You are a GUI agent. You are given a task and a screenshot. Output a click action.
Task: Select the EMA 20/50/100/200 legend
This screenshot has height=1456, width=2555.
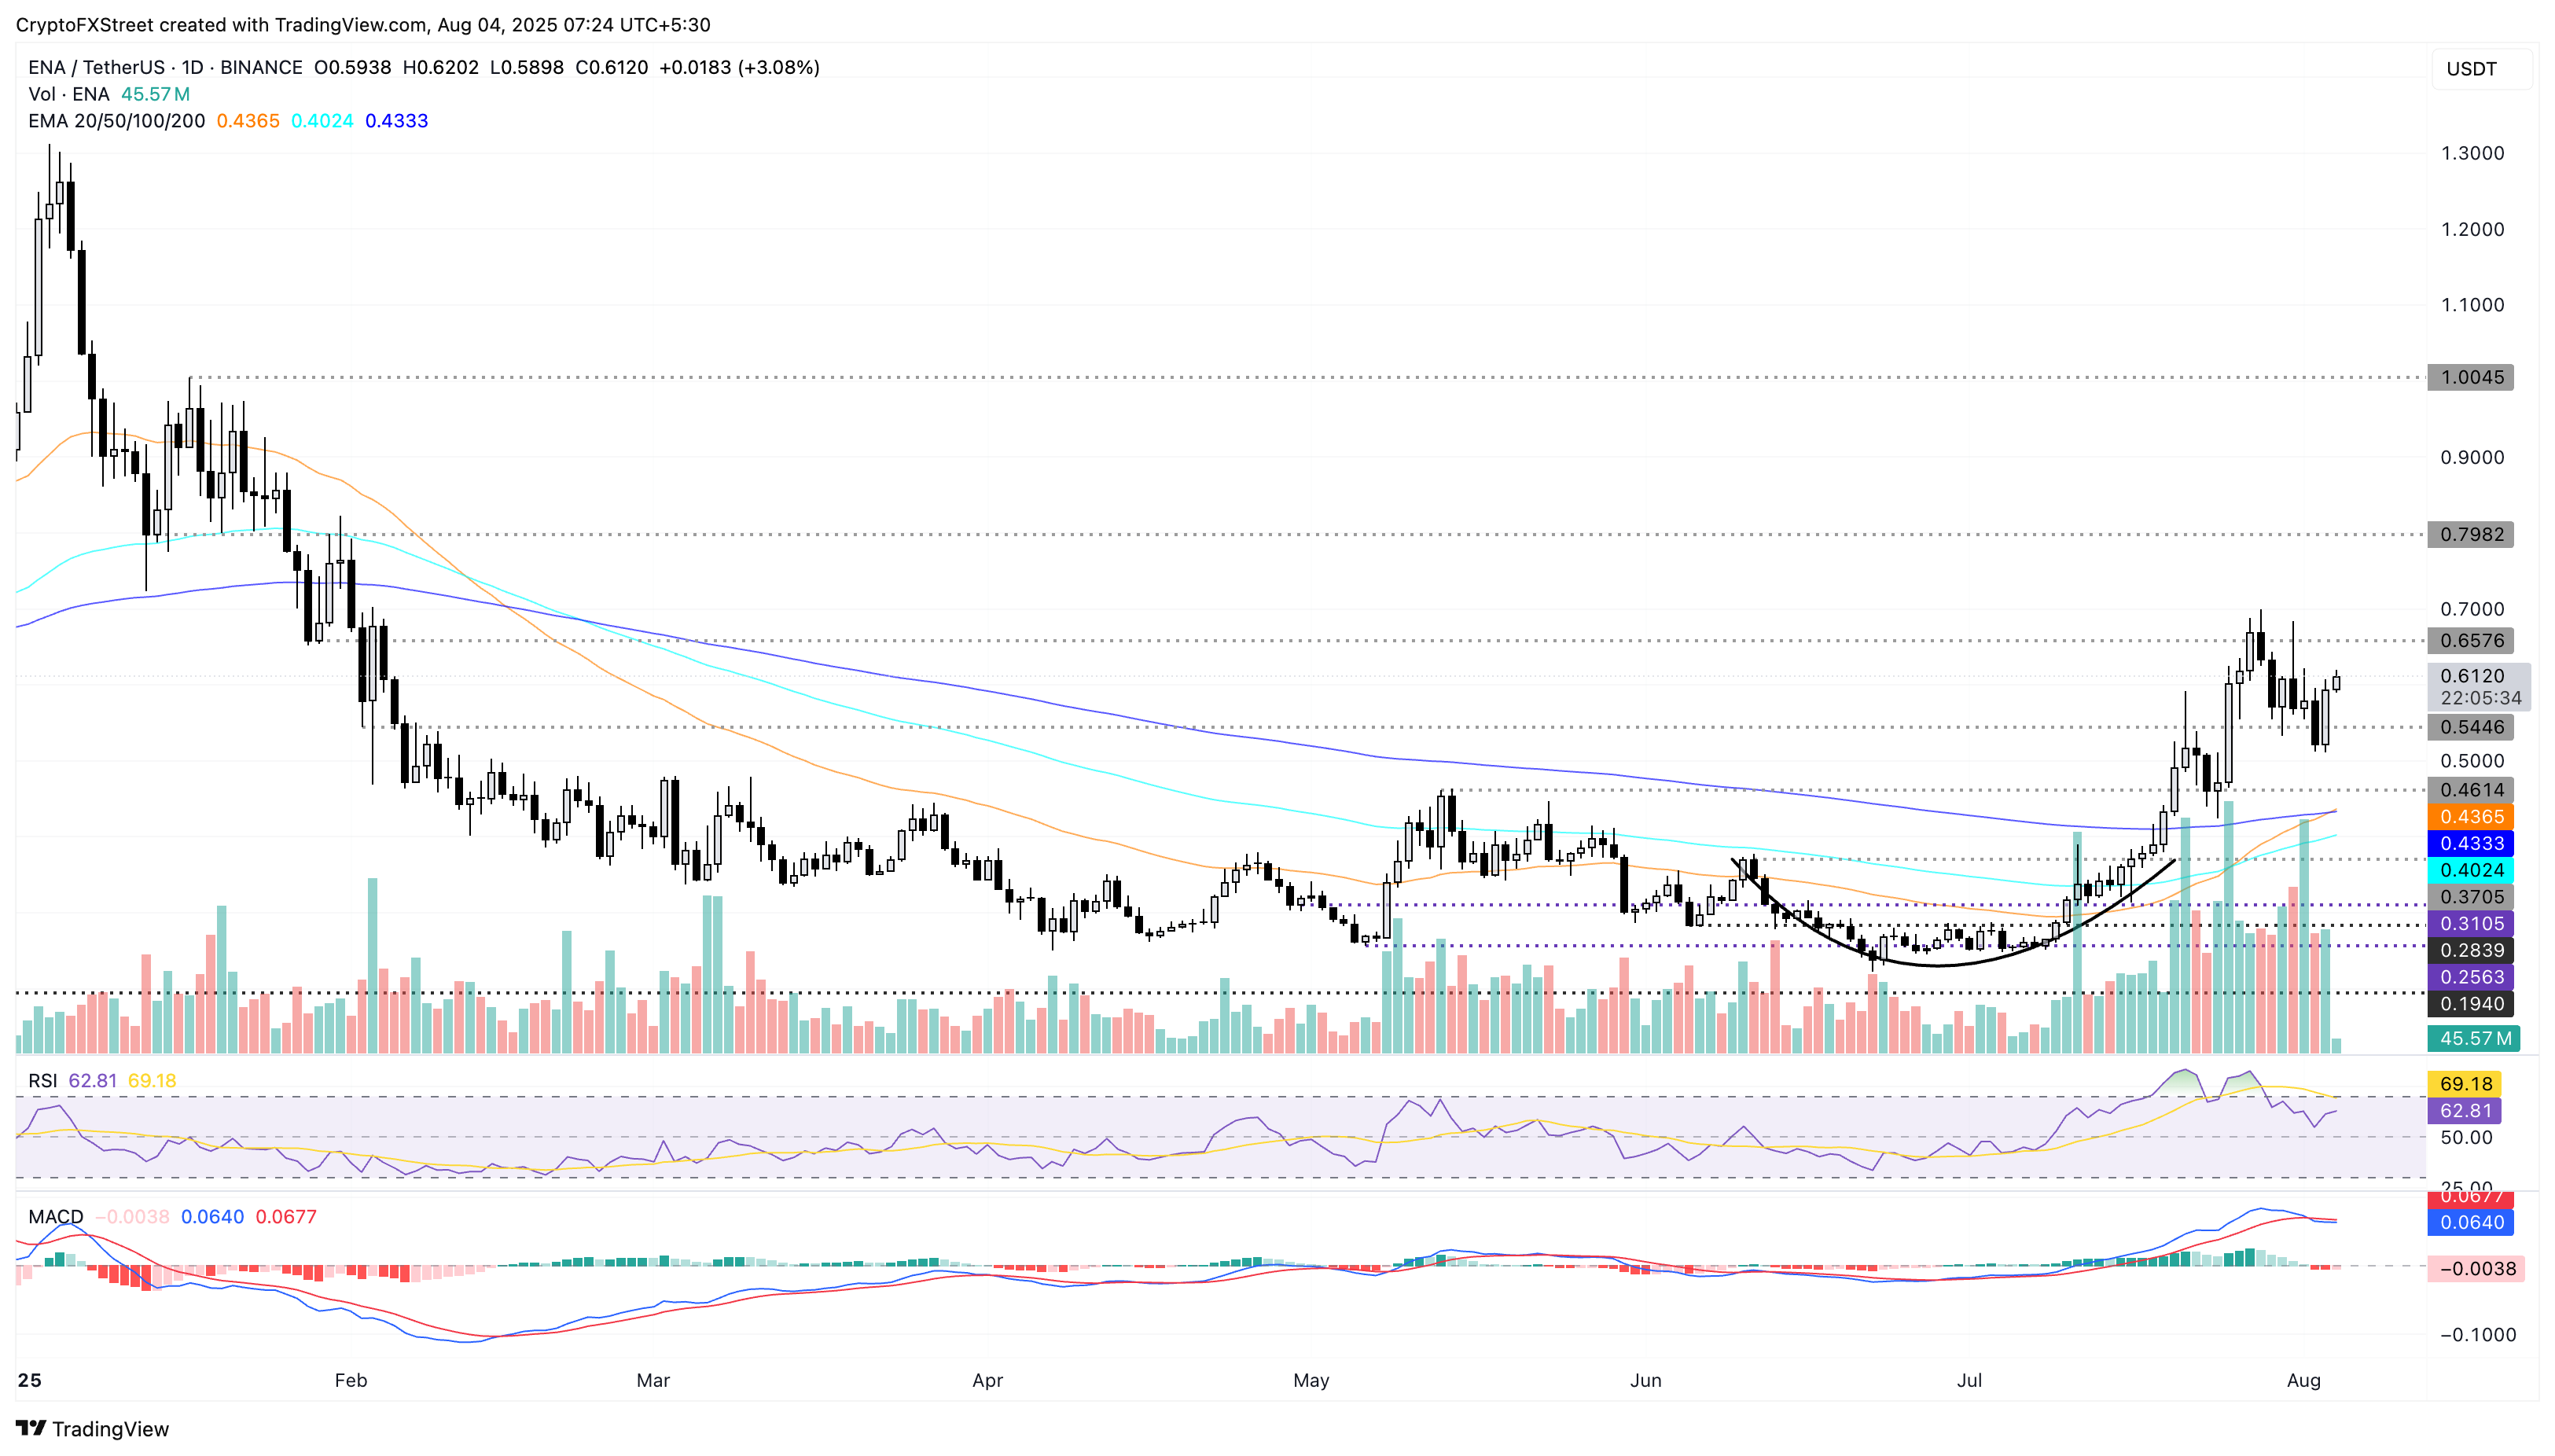(116, 121)
